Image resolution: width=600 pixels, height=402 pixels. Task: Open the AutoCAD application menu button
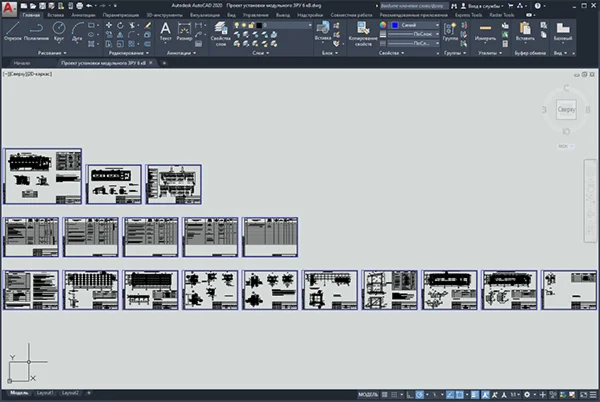coord(9,8)
